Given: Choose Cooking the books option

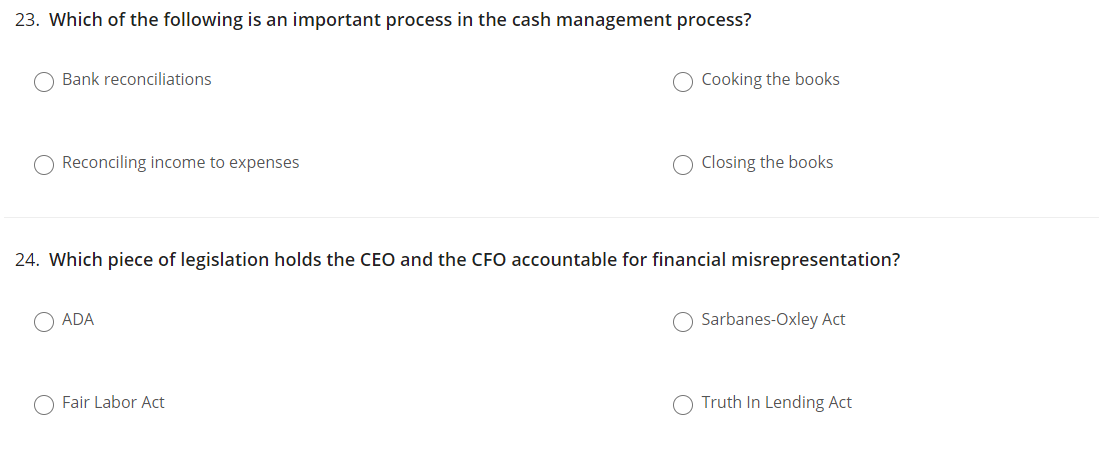Looking at the screenshot, I should pyautogui.click(x=683, y=82).
